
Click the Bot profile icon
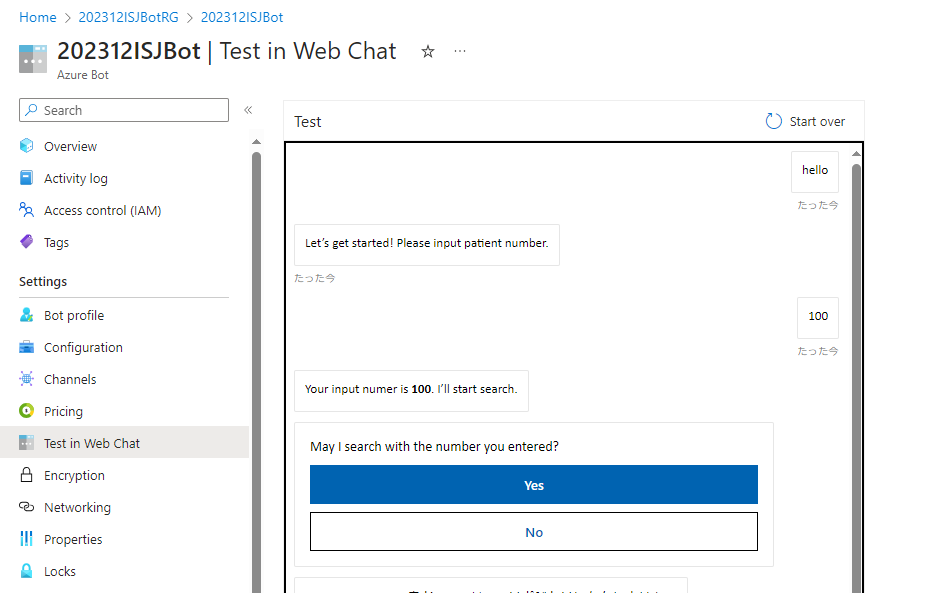tap(27, 315)
